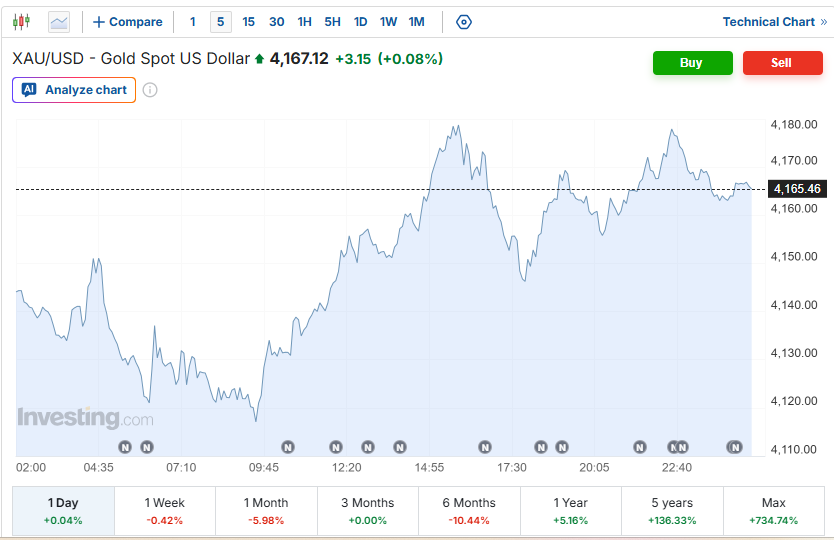834x540 pixels.
Task: Open news marker below 09:45 label
Action: 288,447
